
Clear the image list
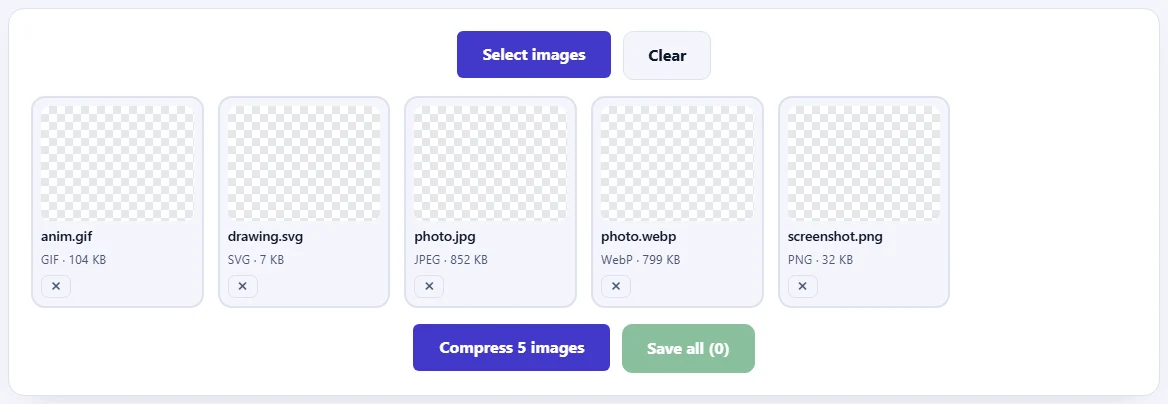(667, 55)
